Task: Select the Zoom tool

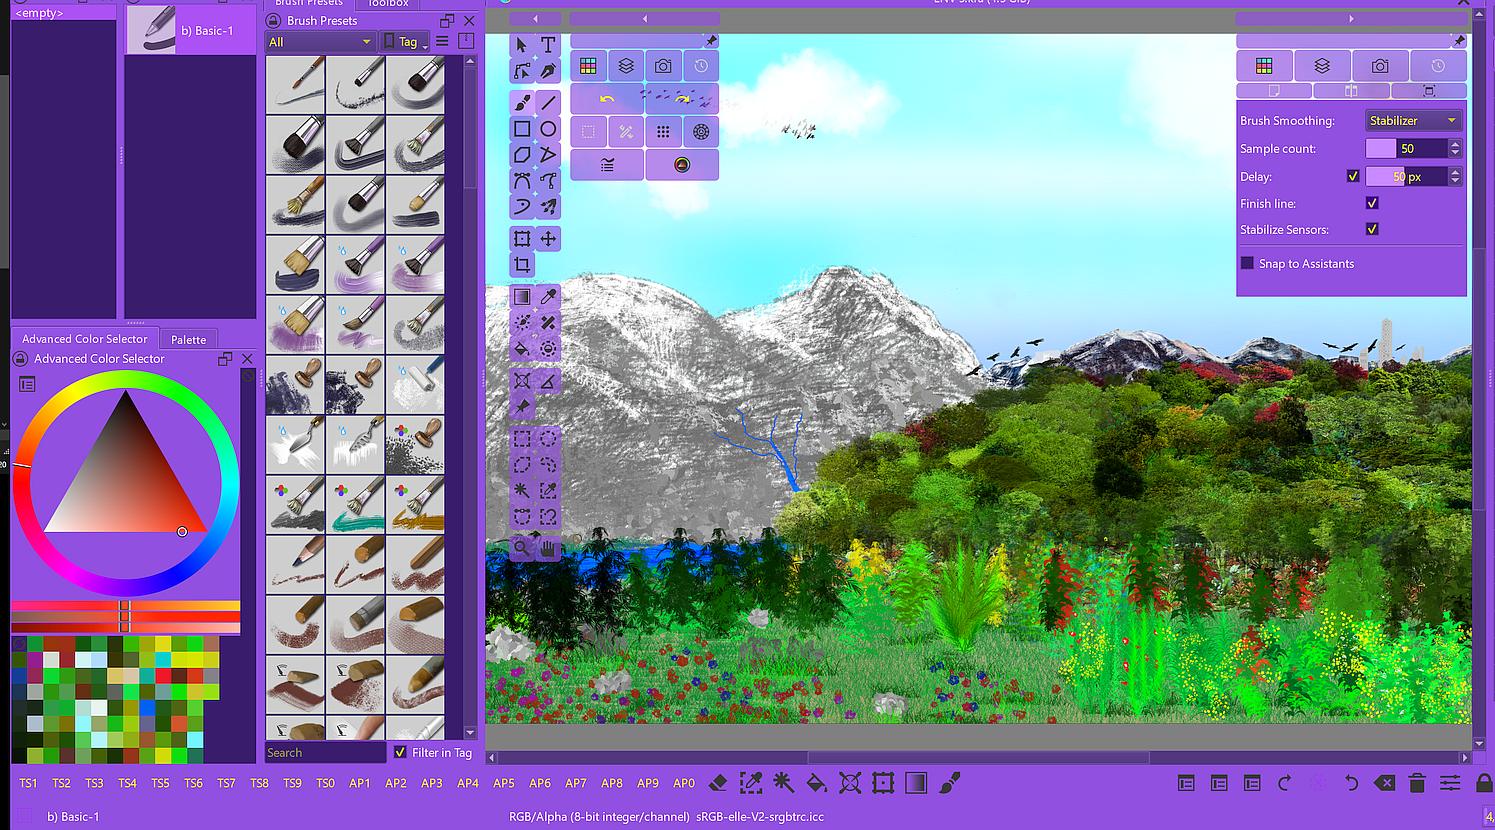Action: point(522,548)
